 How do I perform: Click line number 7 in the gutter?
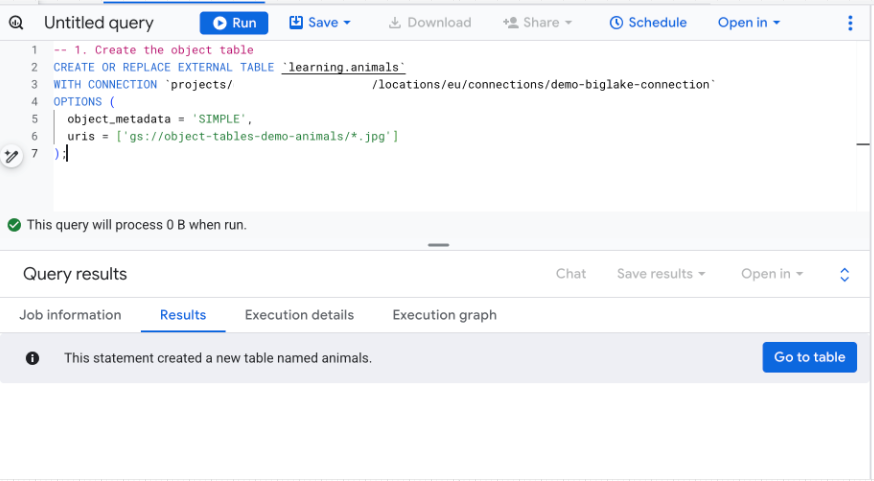(x=35, y=153)
